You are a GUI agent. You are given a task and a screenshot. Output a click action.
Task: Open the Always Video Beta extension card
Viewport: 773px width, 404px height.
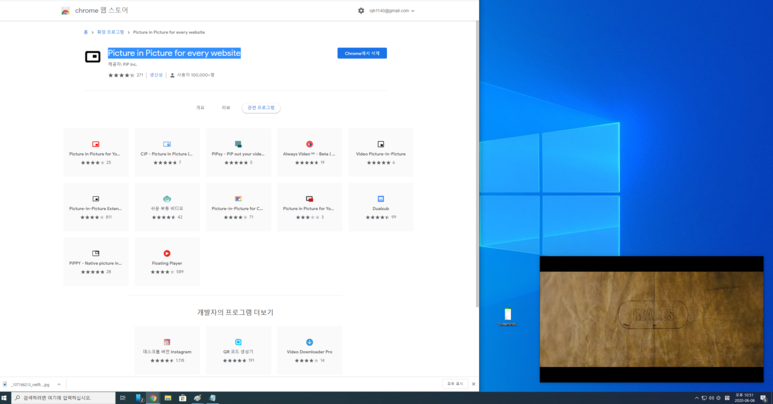[x=309, y=152]
